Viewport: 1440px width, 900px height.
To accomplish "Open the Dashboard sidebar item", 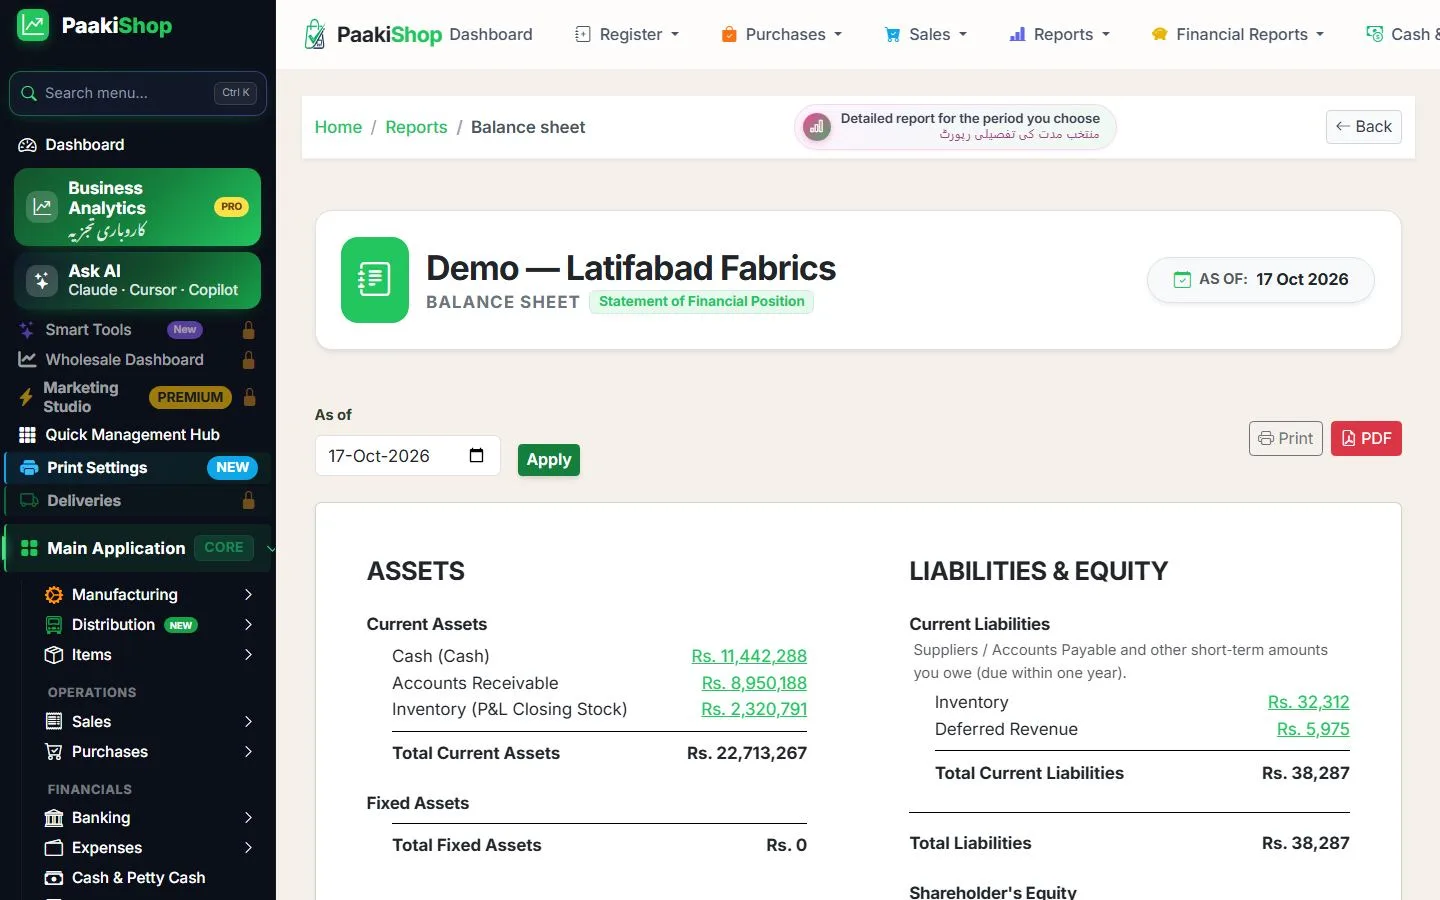I will 138,145.
